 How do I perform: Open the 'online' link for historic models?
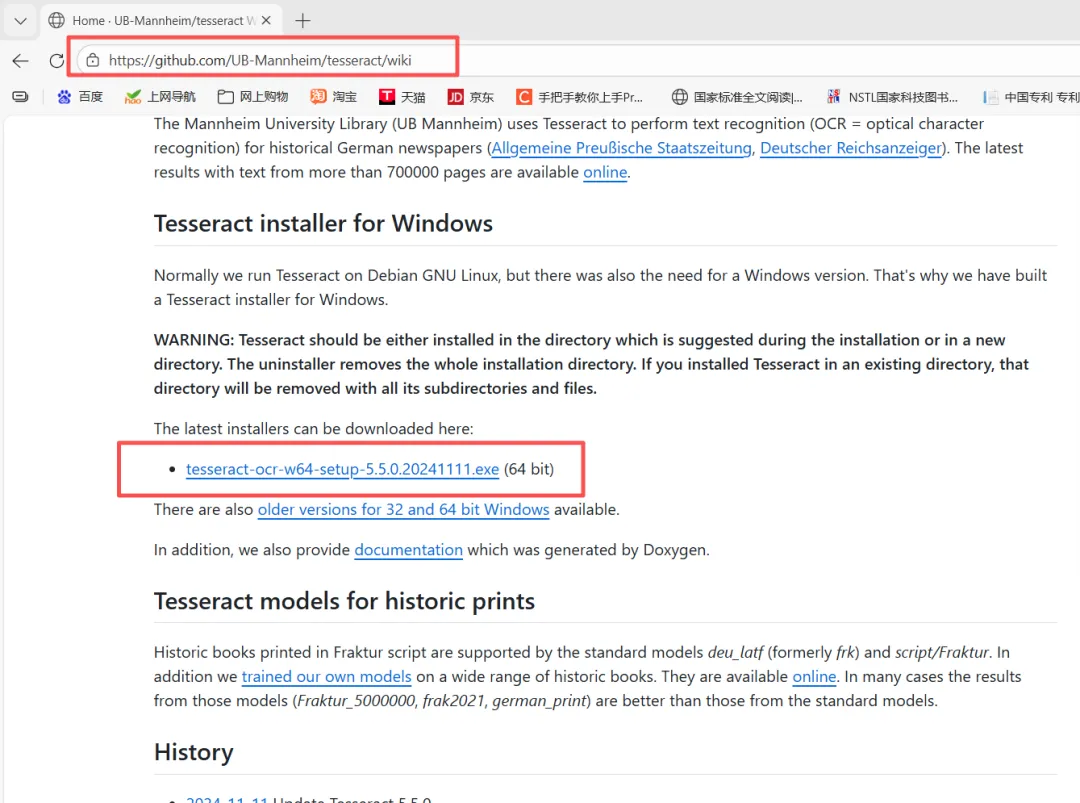pos(814,677)
